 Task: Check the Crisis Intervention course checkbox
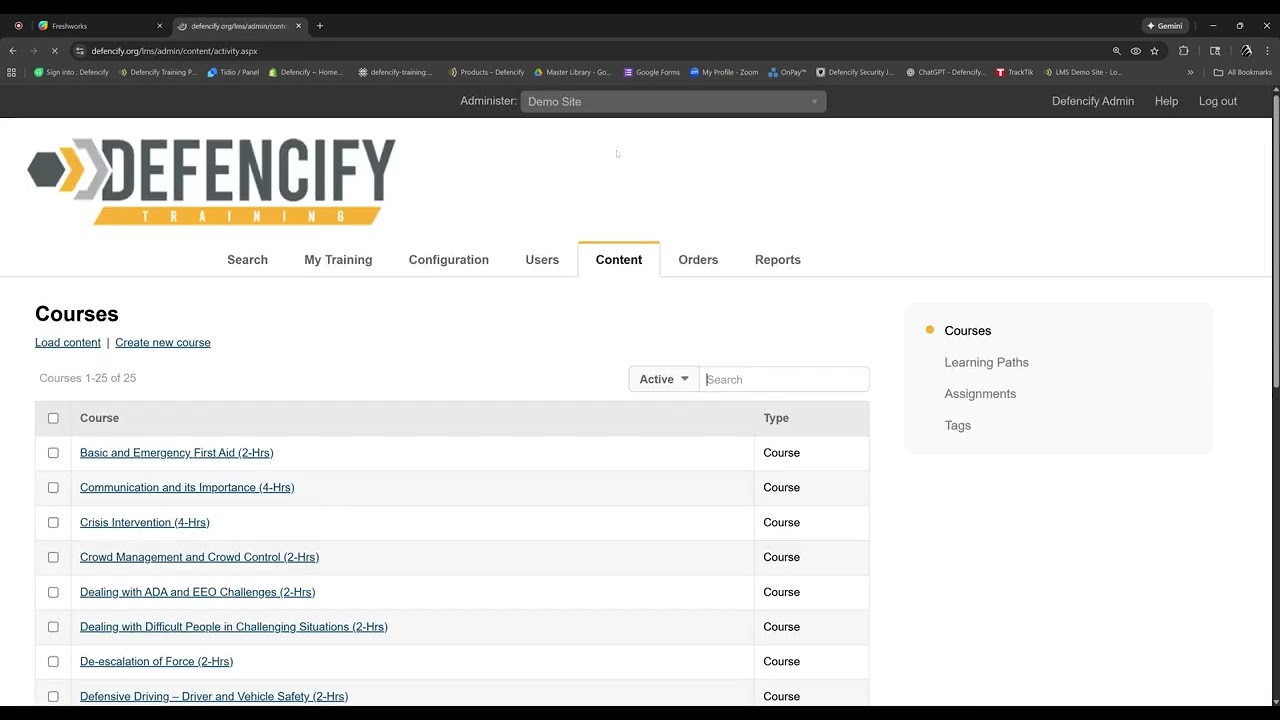(53, 522)
